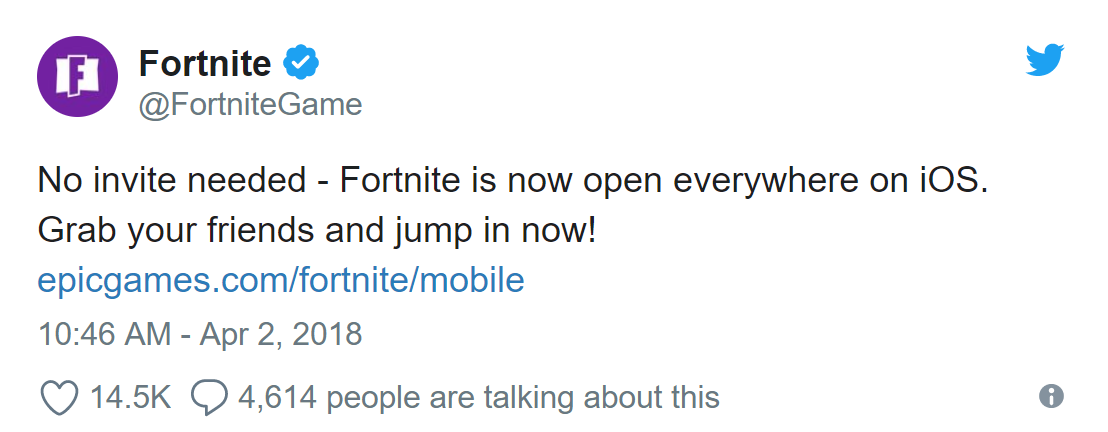The image size is (1108, 432).
Task: Open the Fortnite display name profile
Action: 205,64
